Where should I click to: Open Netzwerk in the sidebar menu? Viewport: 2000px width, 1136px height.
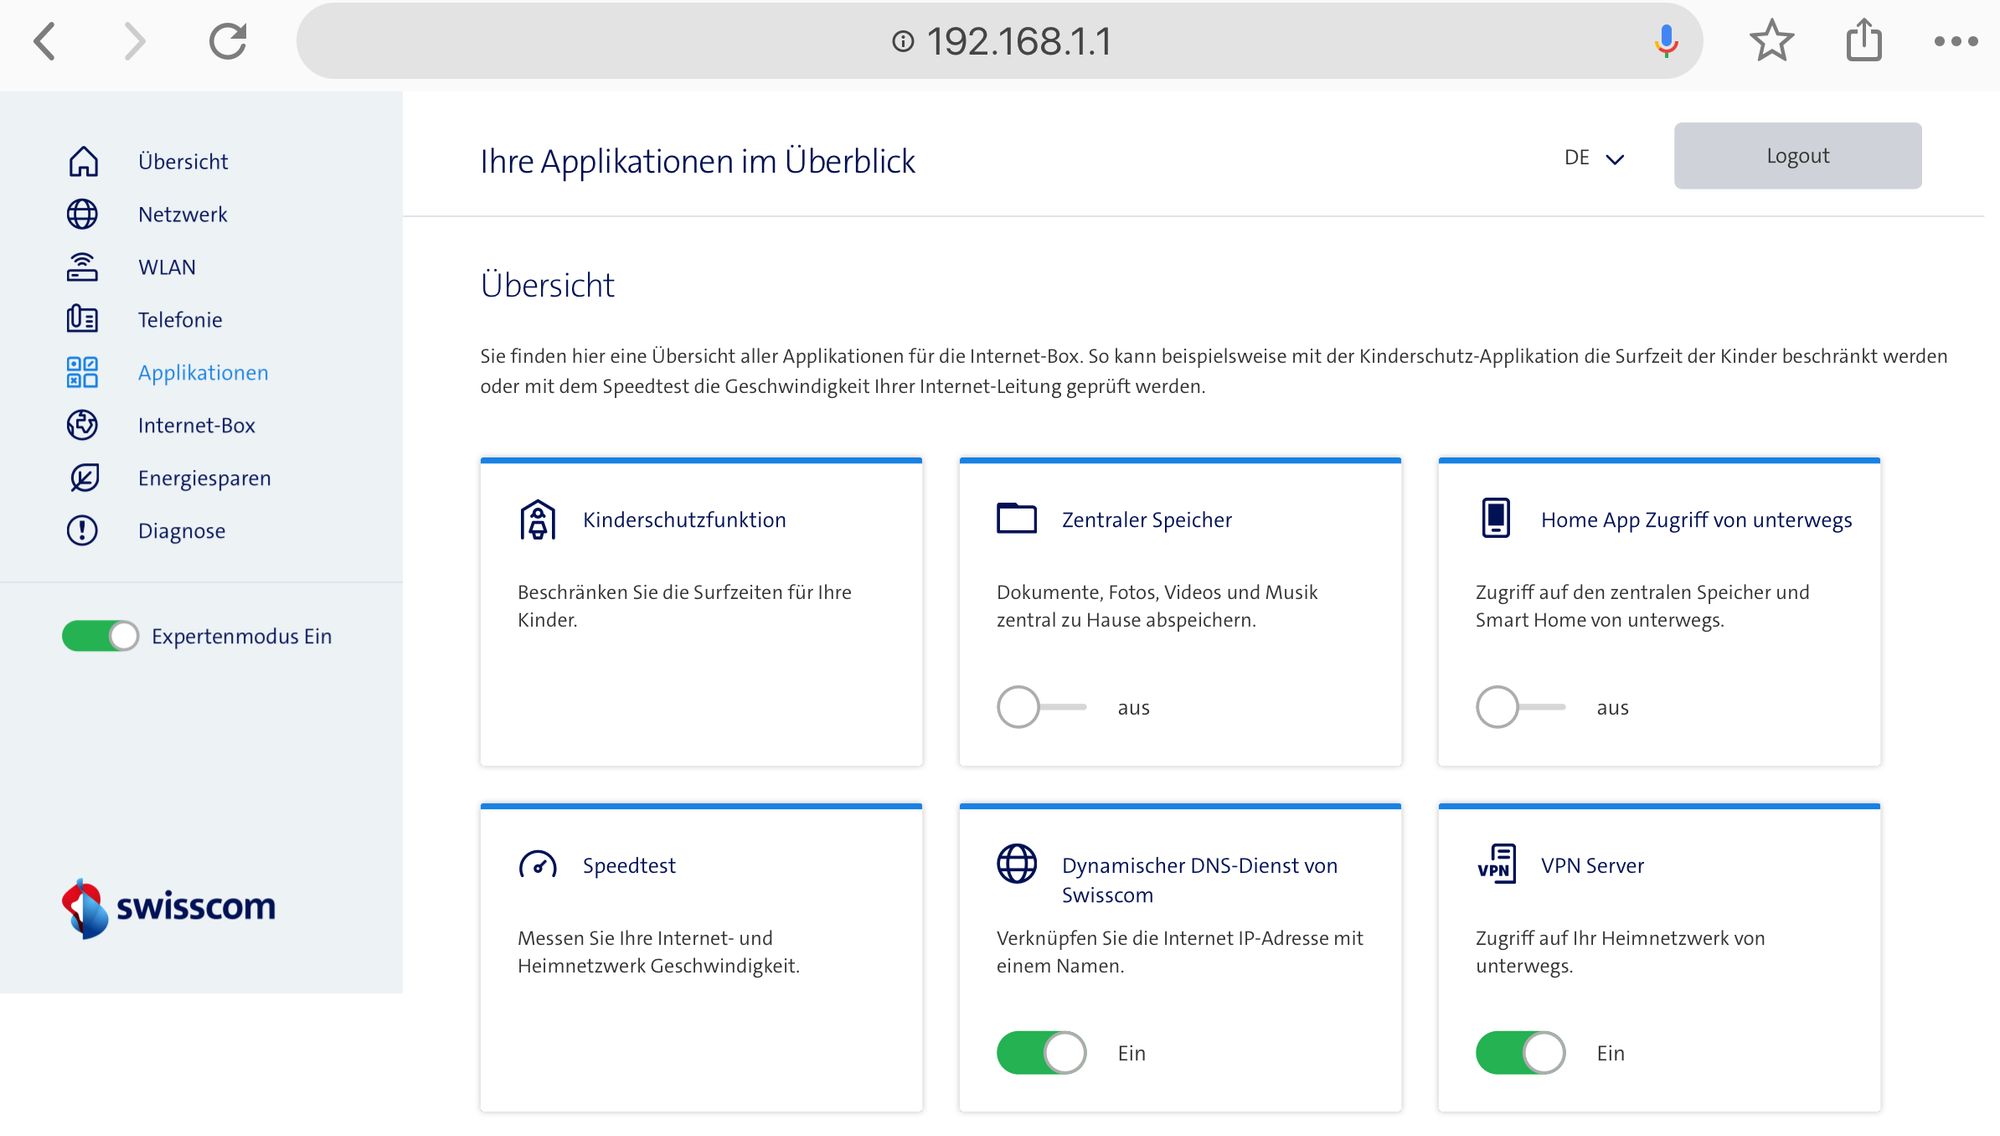click(183, 214)
